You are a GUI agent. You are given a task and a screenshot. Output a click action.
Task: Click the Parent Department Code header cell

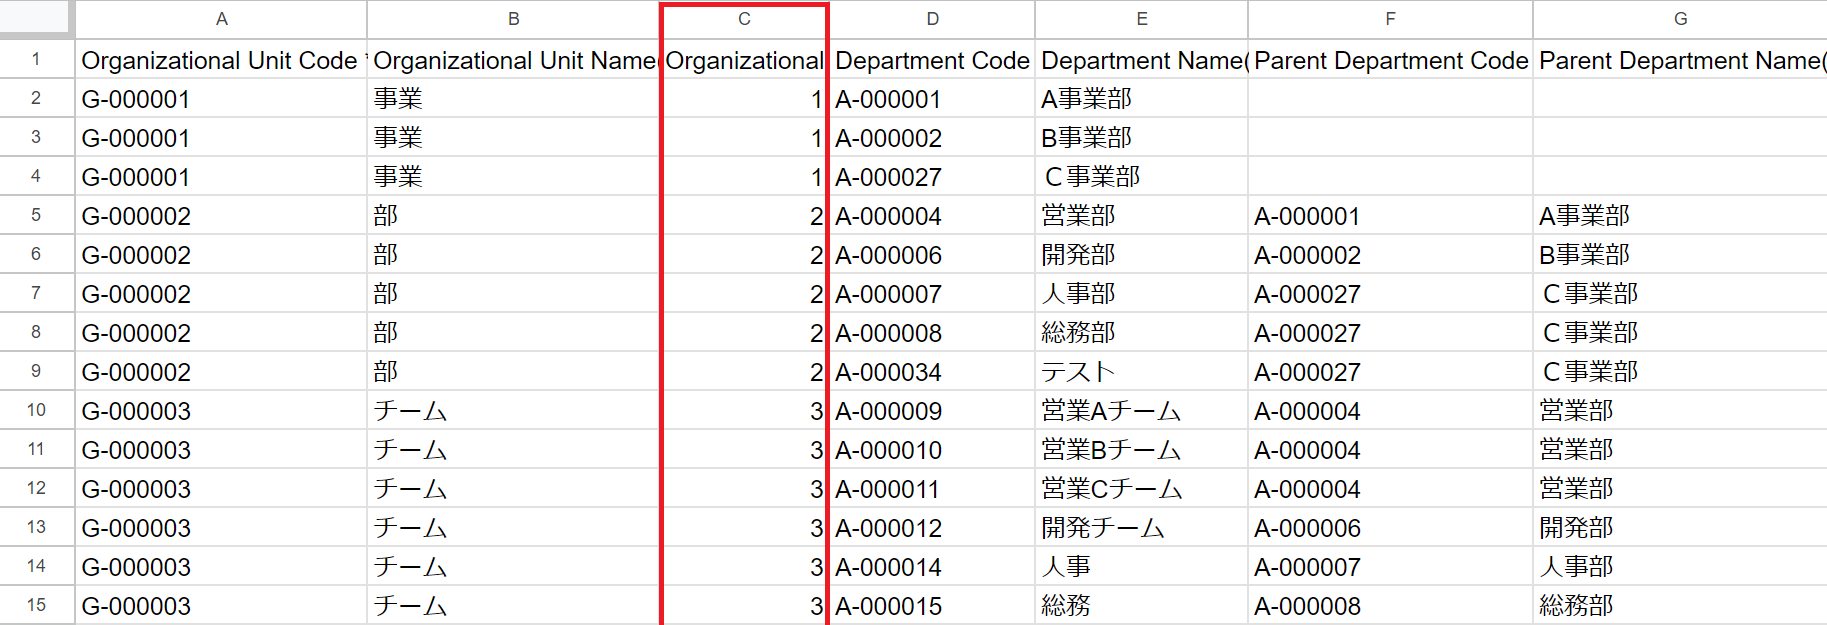(x=1390, y=61)
